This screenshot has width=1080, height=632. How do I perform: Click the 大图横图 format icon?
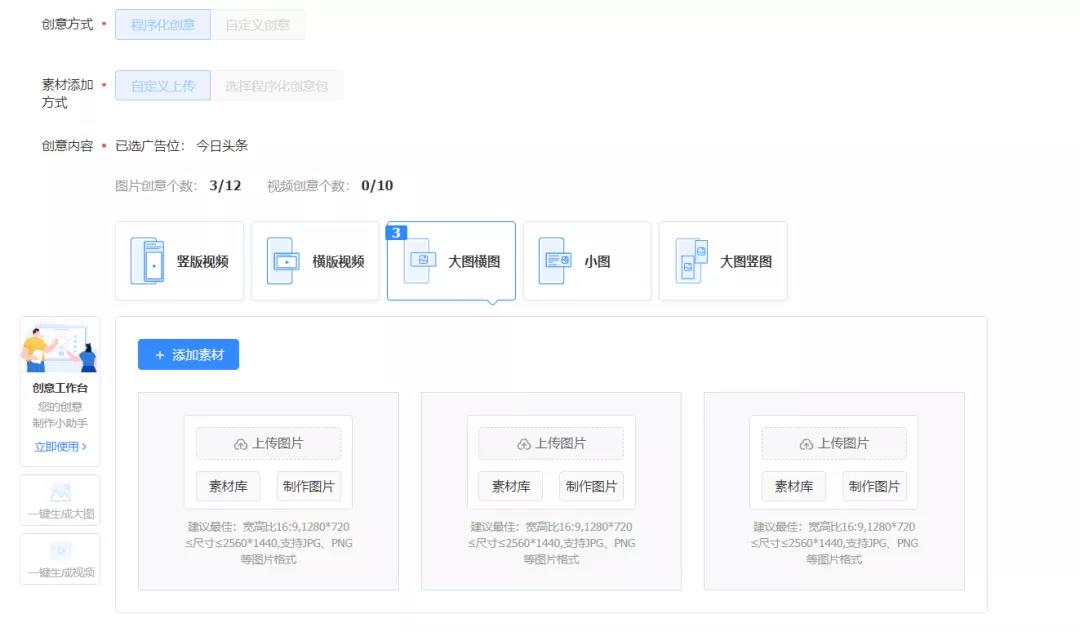point(418,261)
